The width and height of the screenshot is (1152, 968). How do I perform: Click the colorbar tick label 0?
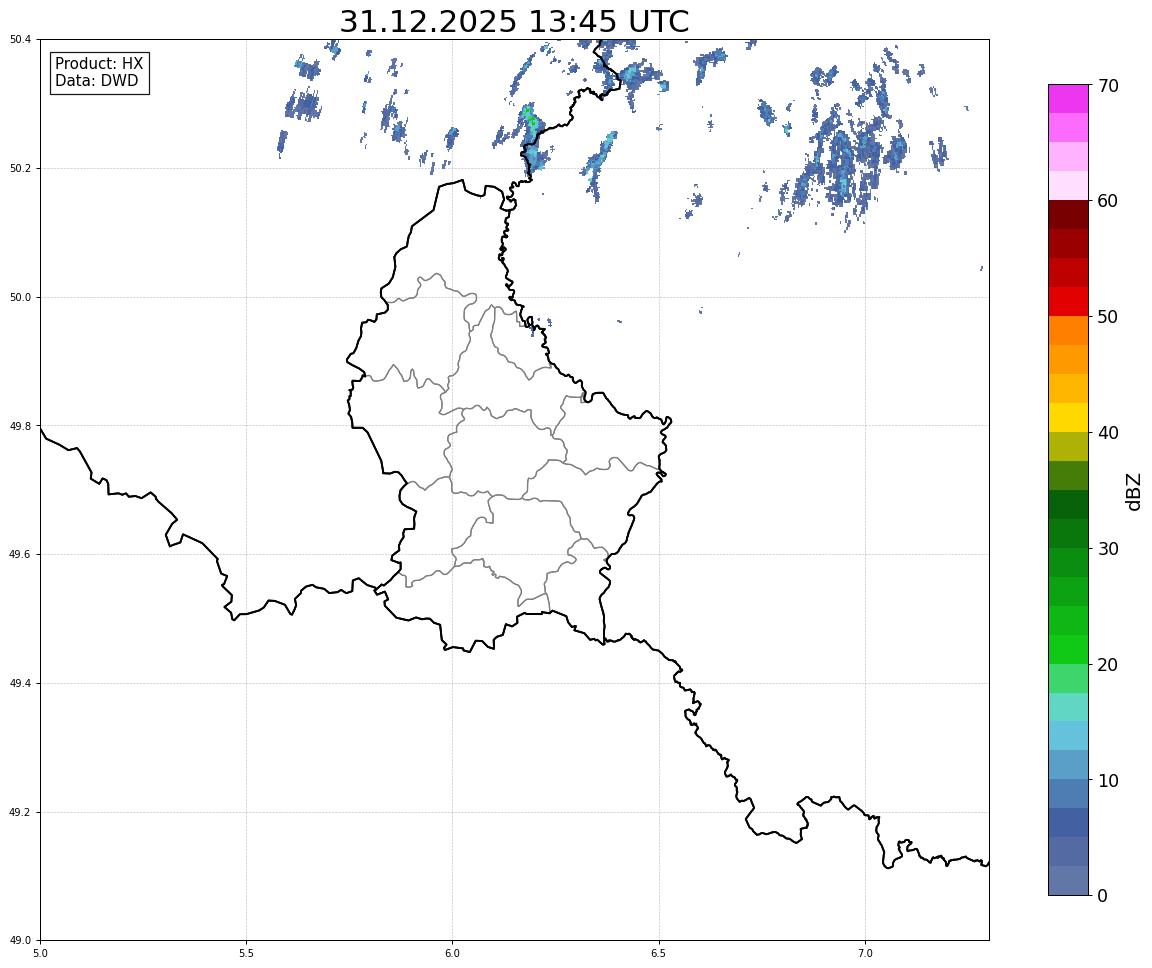(1103, 895)
